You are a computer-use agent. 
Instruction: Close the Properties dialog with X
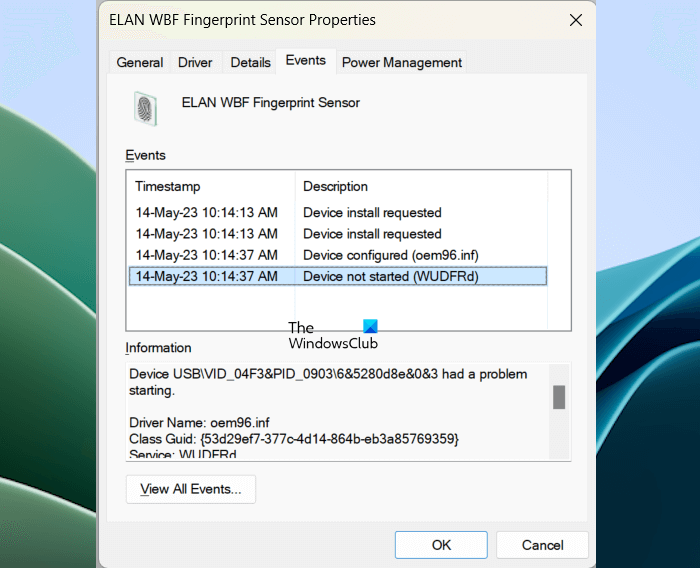576,20
